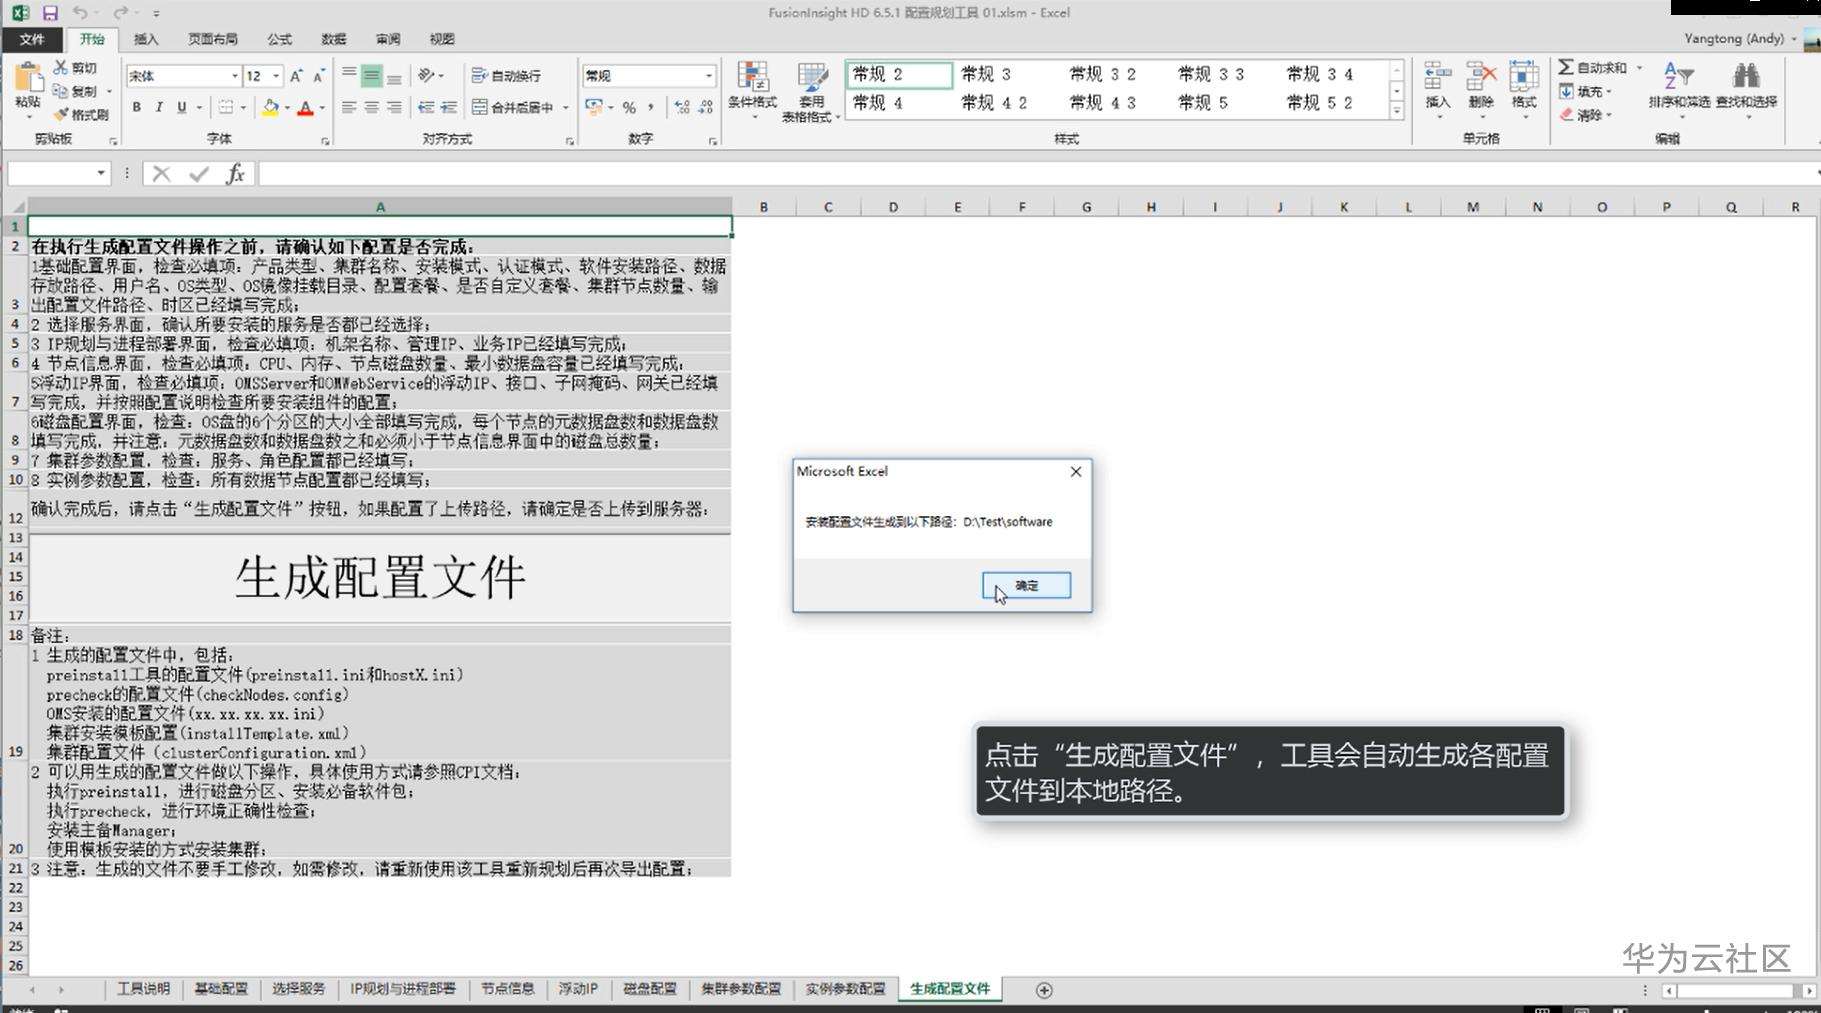Image resolution: width=1821 pixels, height=1013 pixels.
Task: Click the Paste clipboard icon
Action: [28, 78]
